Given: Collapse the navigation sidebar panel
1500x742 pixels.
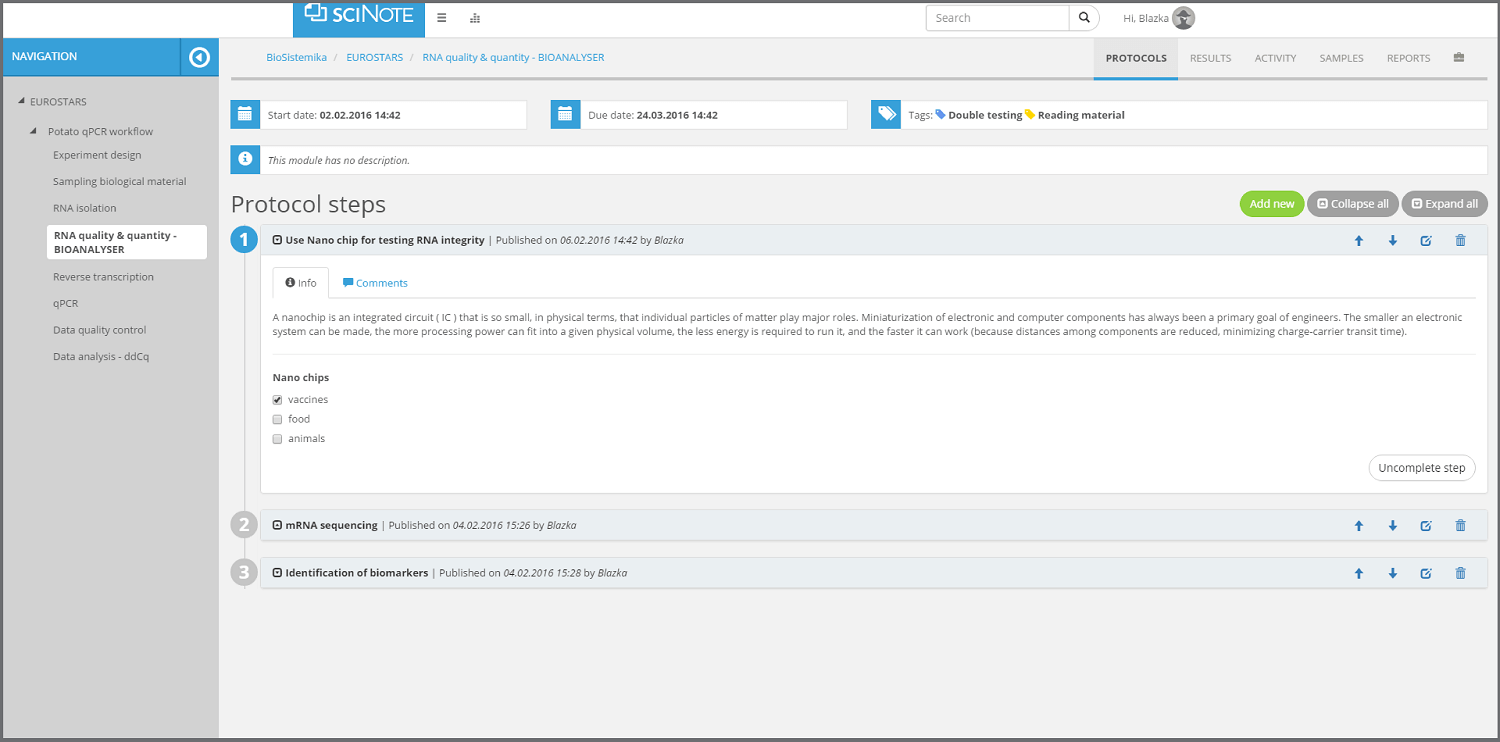Looking at the screenshot, I should pyautogui.click(x=198, y=57).
